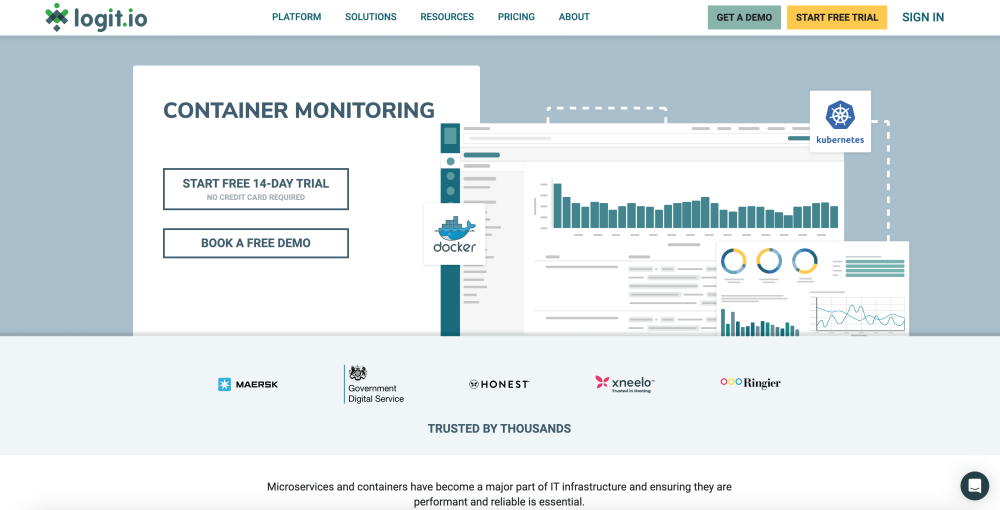Click the Kubernetes logo card
Screen dimensions: 1000x510
[x=840, y=122]
